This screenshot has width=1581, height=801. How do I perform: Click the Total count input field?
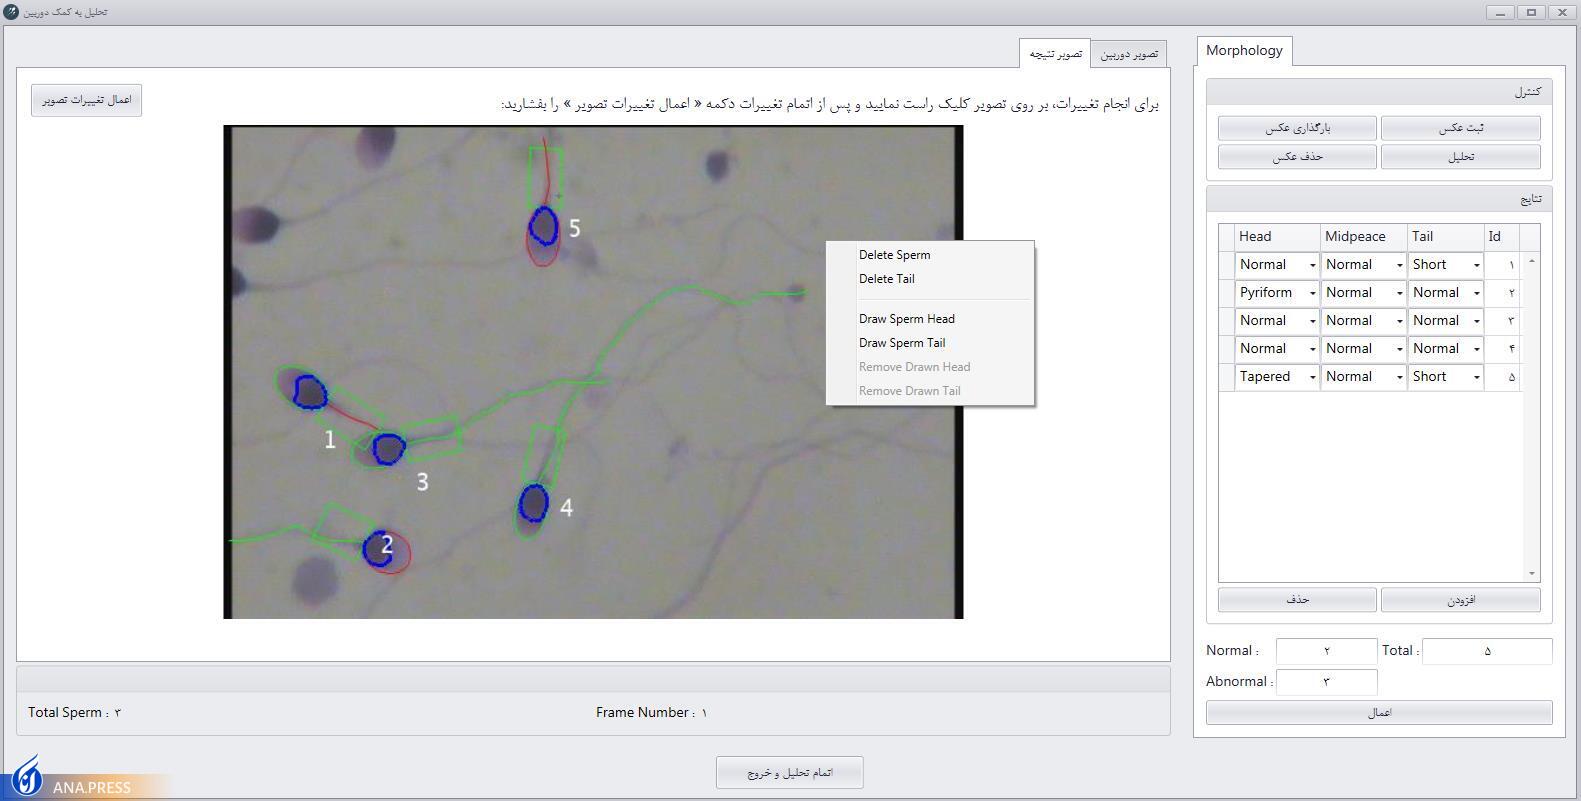(x=1486, y=651)
